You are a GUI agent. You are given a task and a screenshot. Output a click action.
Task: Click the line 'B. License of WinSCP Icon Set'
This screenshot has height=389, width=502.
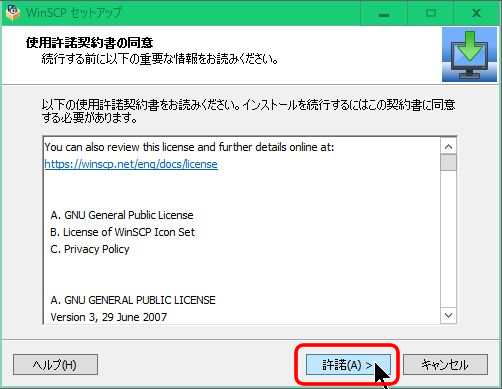(x=123, y=232)
